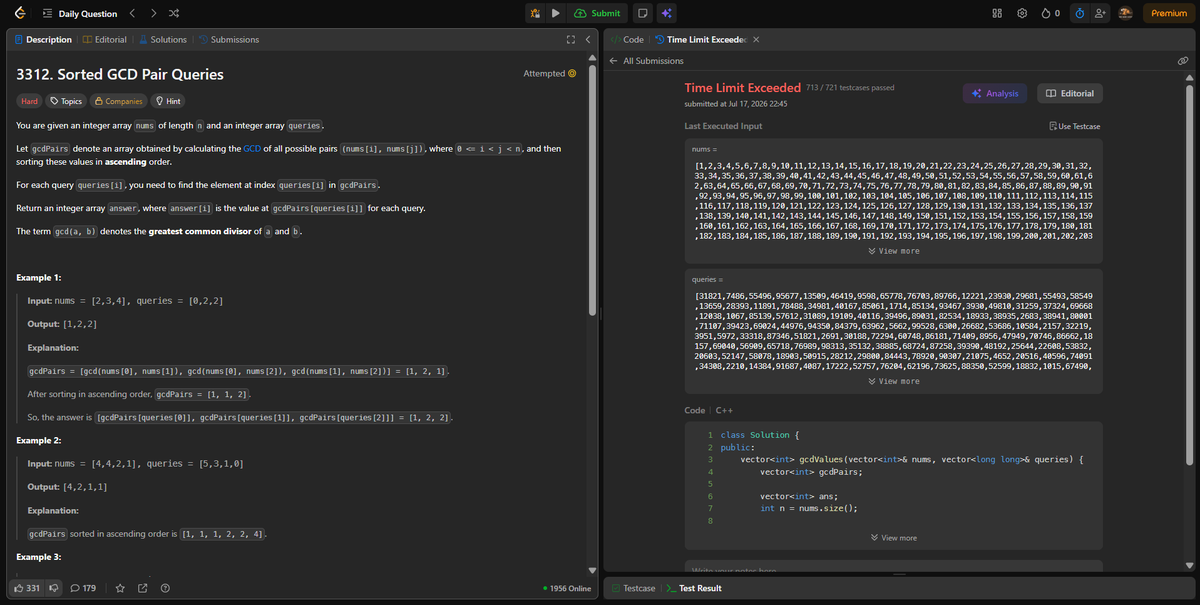Add problem to favorites with star icon

[121, 588]
